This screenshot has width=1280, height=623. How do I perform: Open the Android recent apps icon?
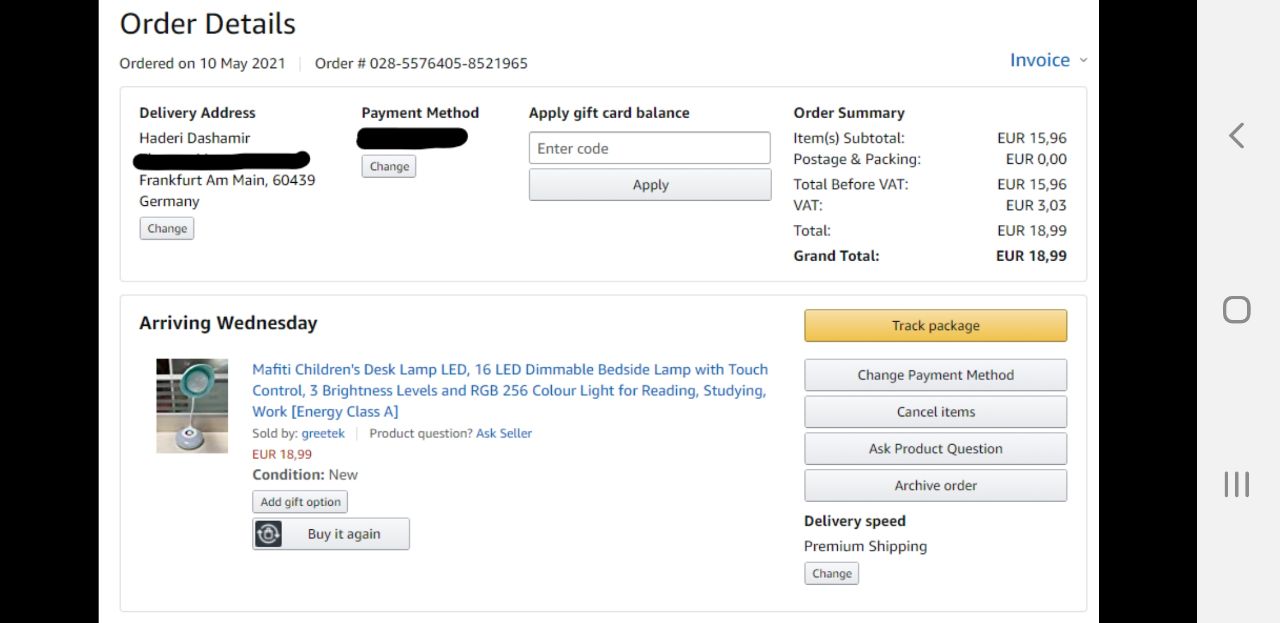(1237, 484)
